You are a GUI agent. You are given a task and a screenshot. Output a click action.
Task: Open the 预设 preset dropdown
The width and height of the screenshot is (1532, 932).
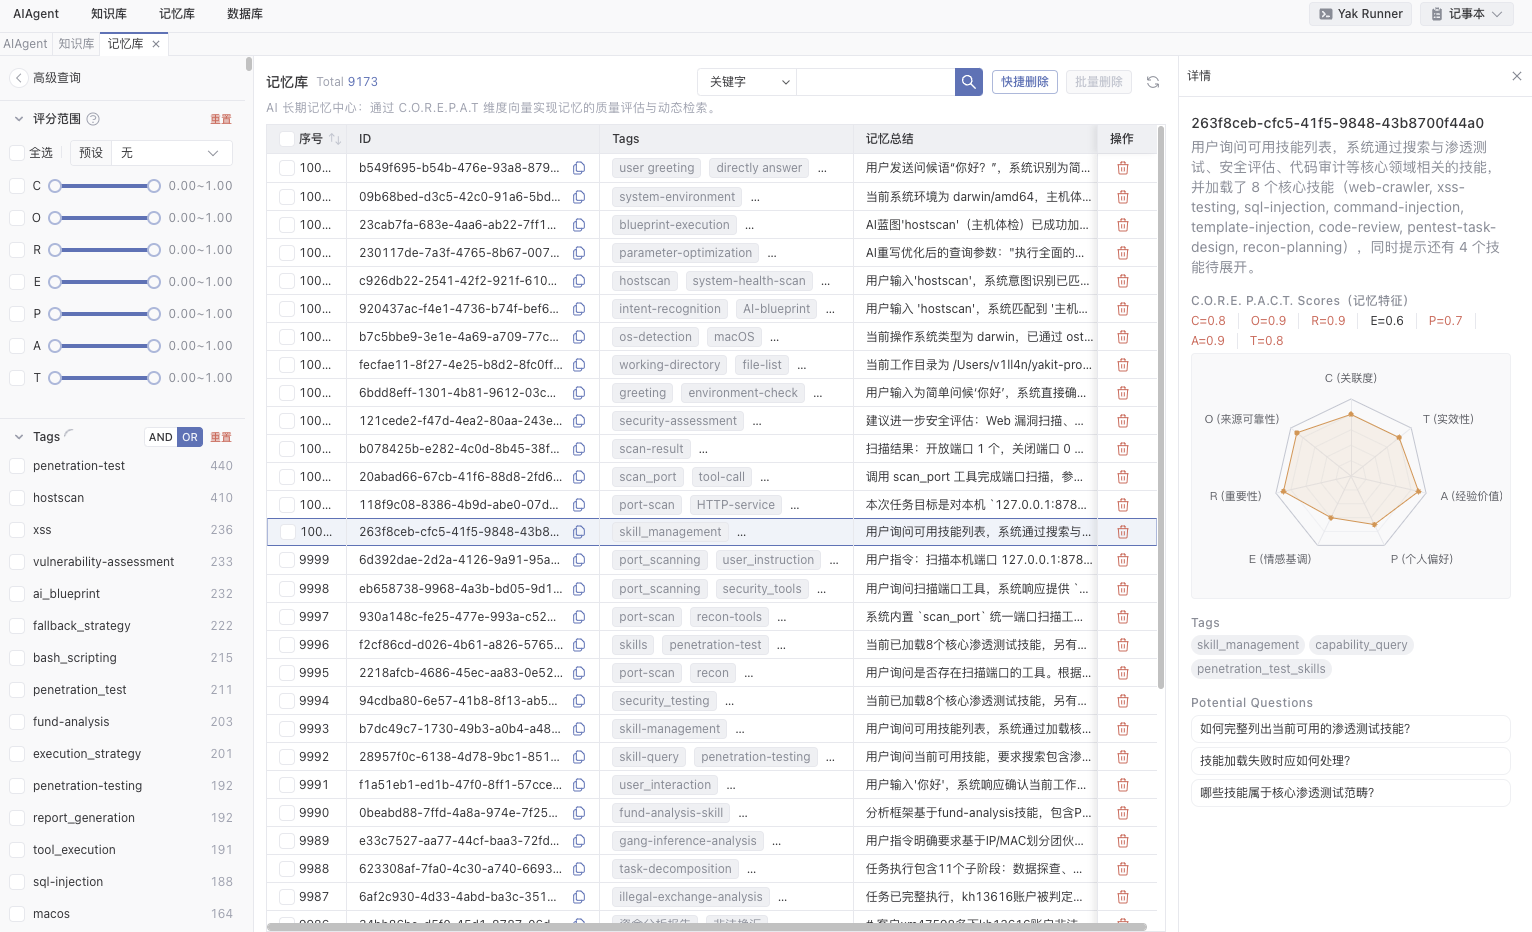[x=168, y=153]
